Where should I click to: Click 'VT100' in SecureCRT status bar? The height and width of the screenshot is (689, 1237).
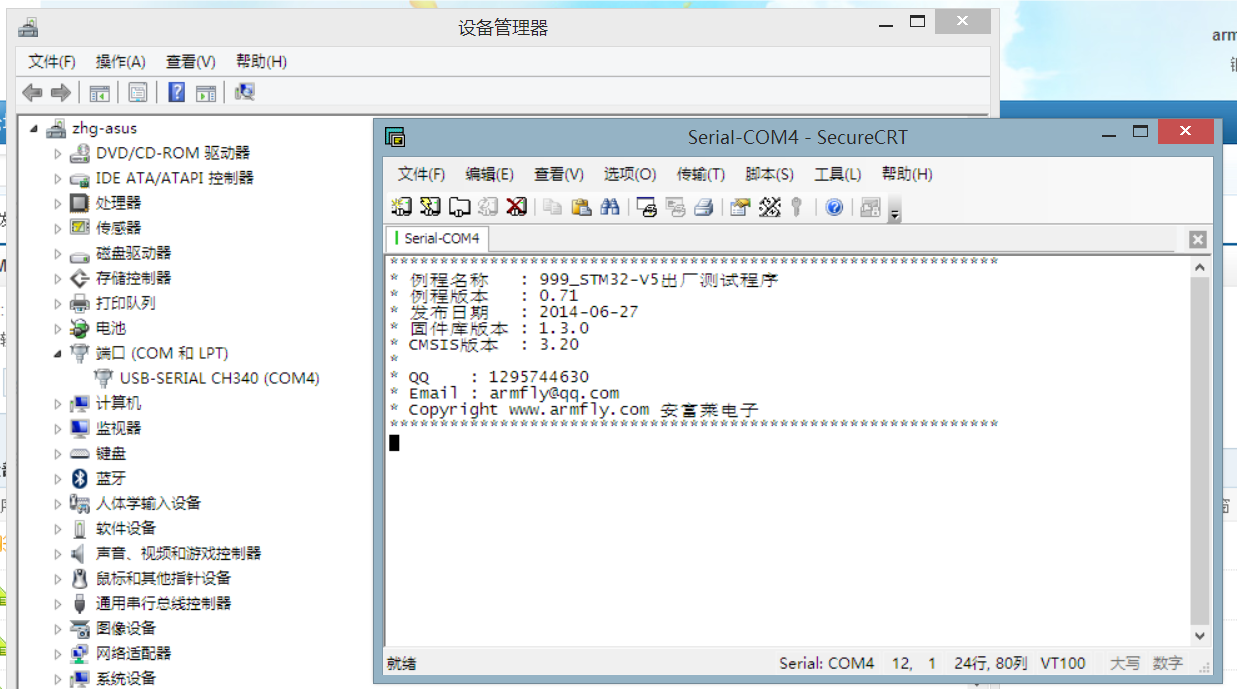point(1063,663)
